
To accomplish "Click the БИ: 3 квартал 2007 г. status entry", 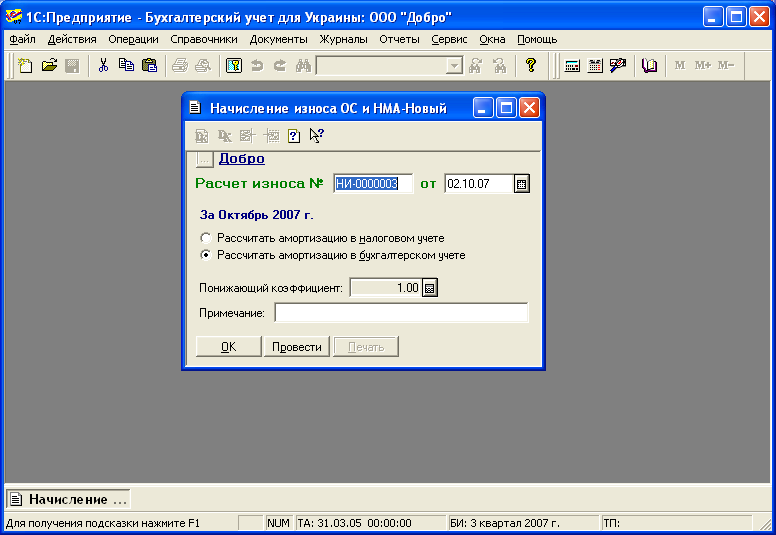I will (524, 523).
